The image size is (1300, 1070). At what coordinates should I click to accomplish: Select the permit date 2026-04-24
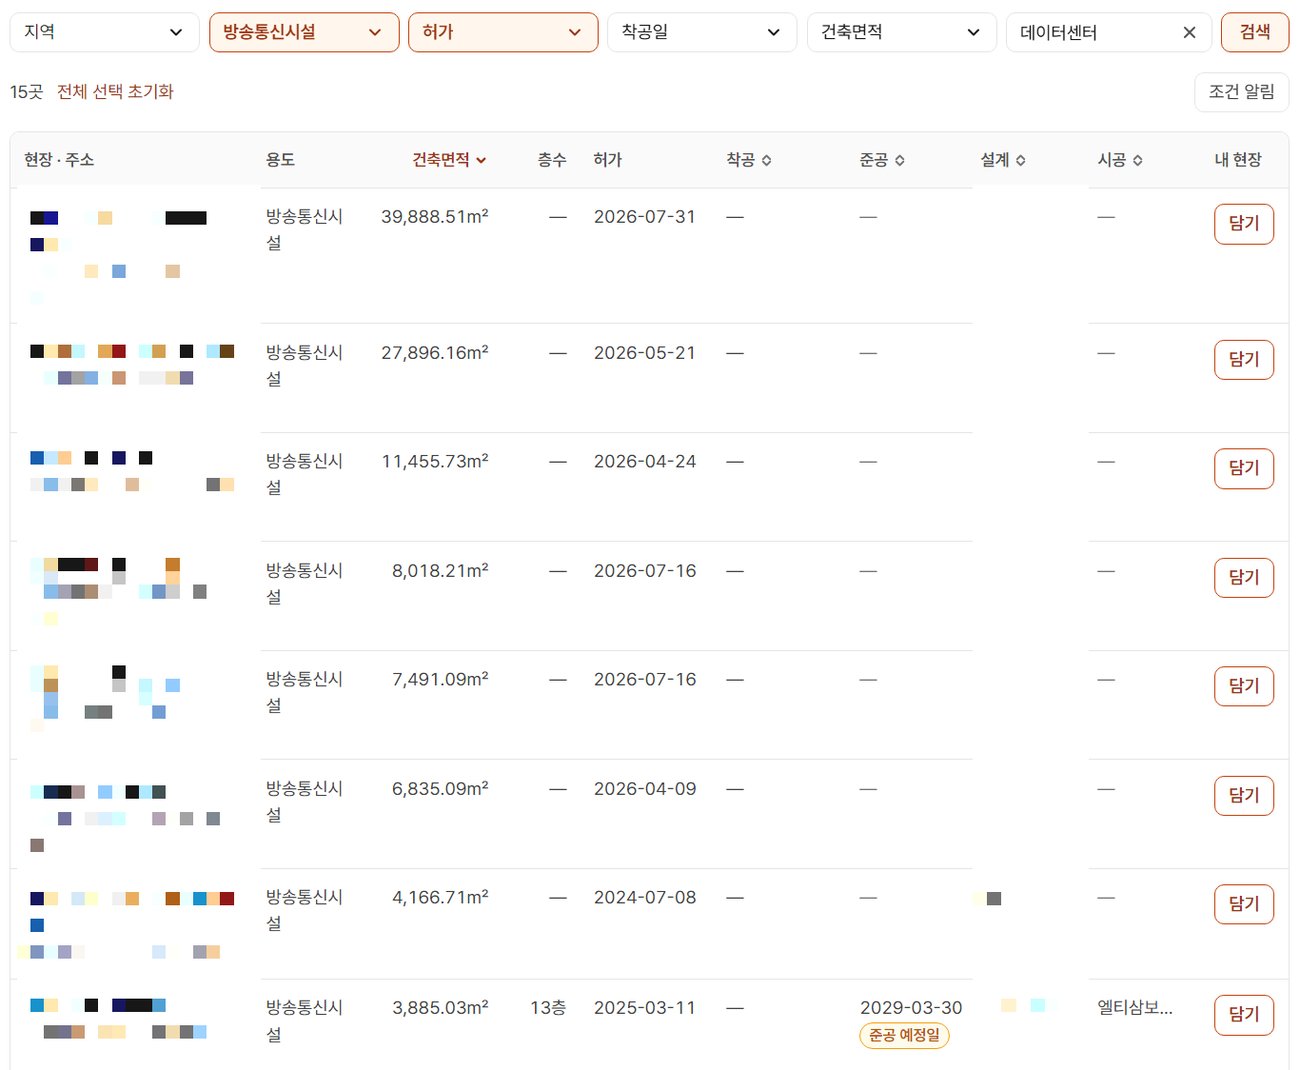[644, 462]
